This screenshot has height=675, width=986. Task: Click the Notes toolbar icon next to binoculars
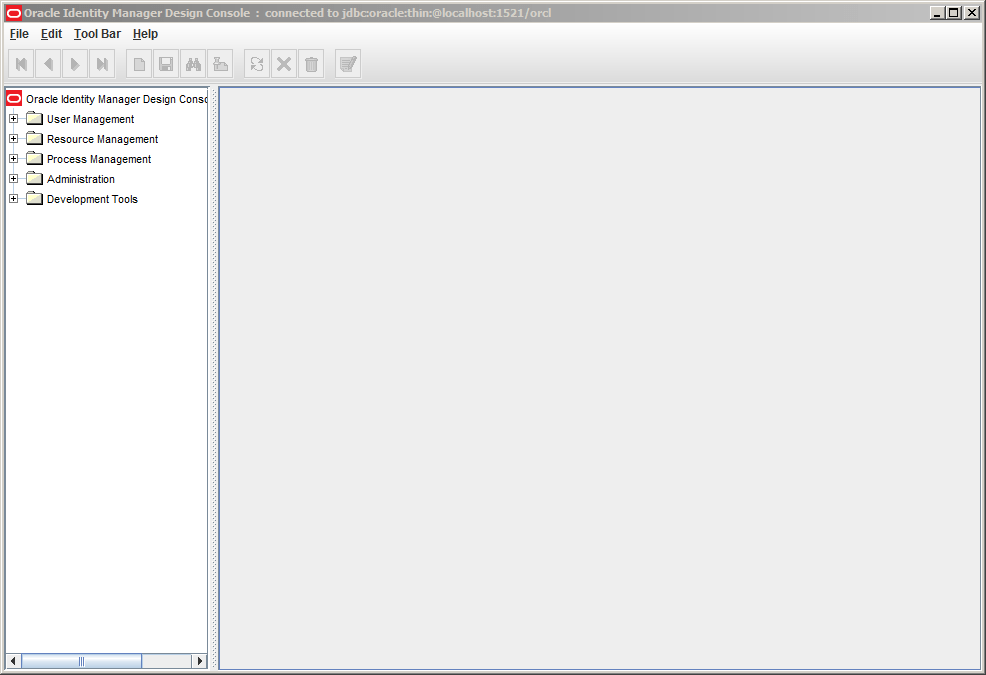[220, 64]
